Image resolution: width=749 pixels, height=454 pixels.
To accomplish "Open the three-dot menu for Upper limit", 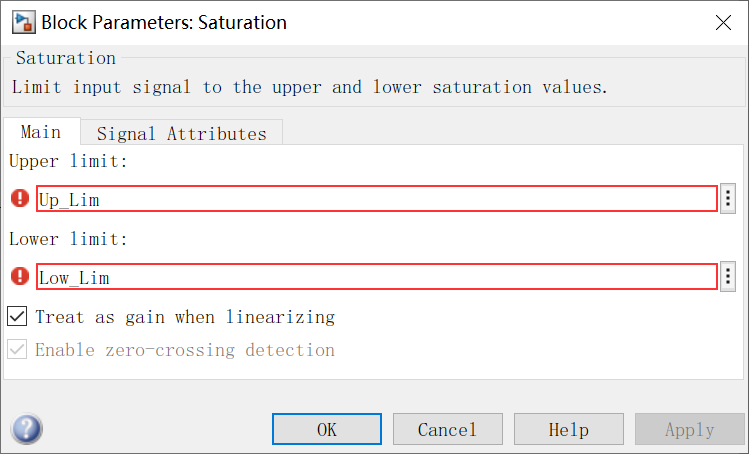I will click(728, 198).
